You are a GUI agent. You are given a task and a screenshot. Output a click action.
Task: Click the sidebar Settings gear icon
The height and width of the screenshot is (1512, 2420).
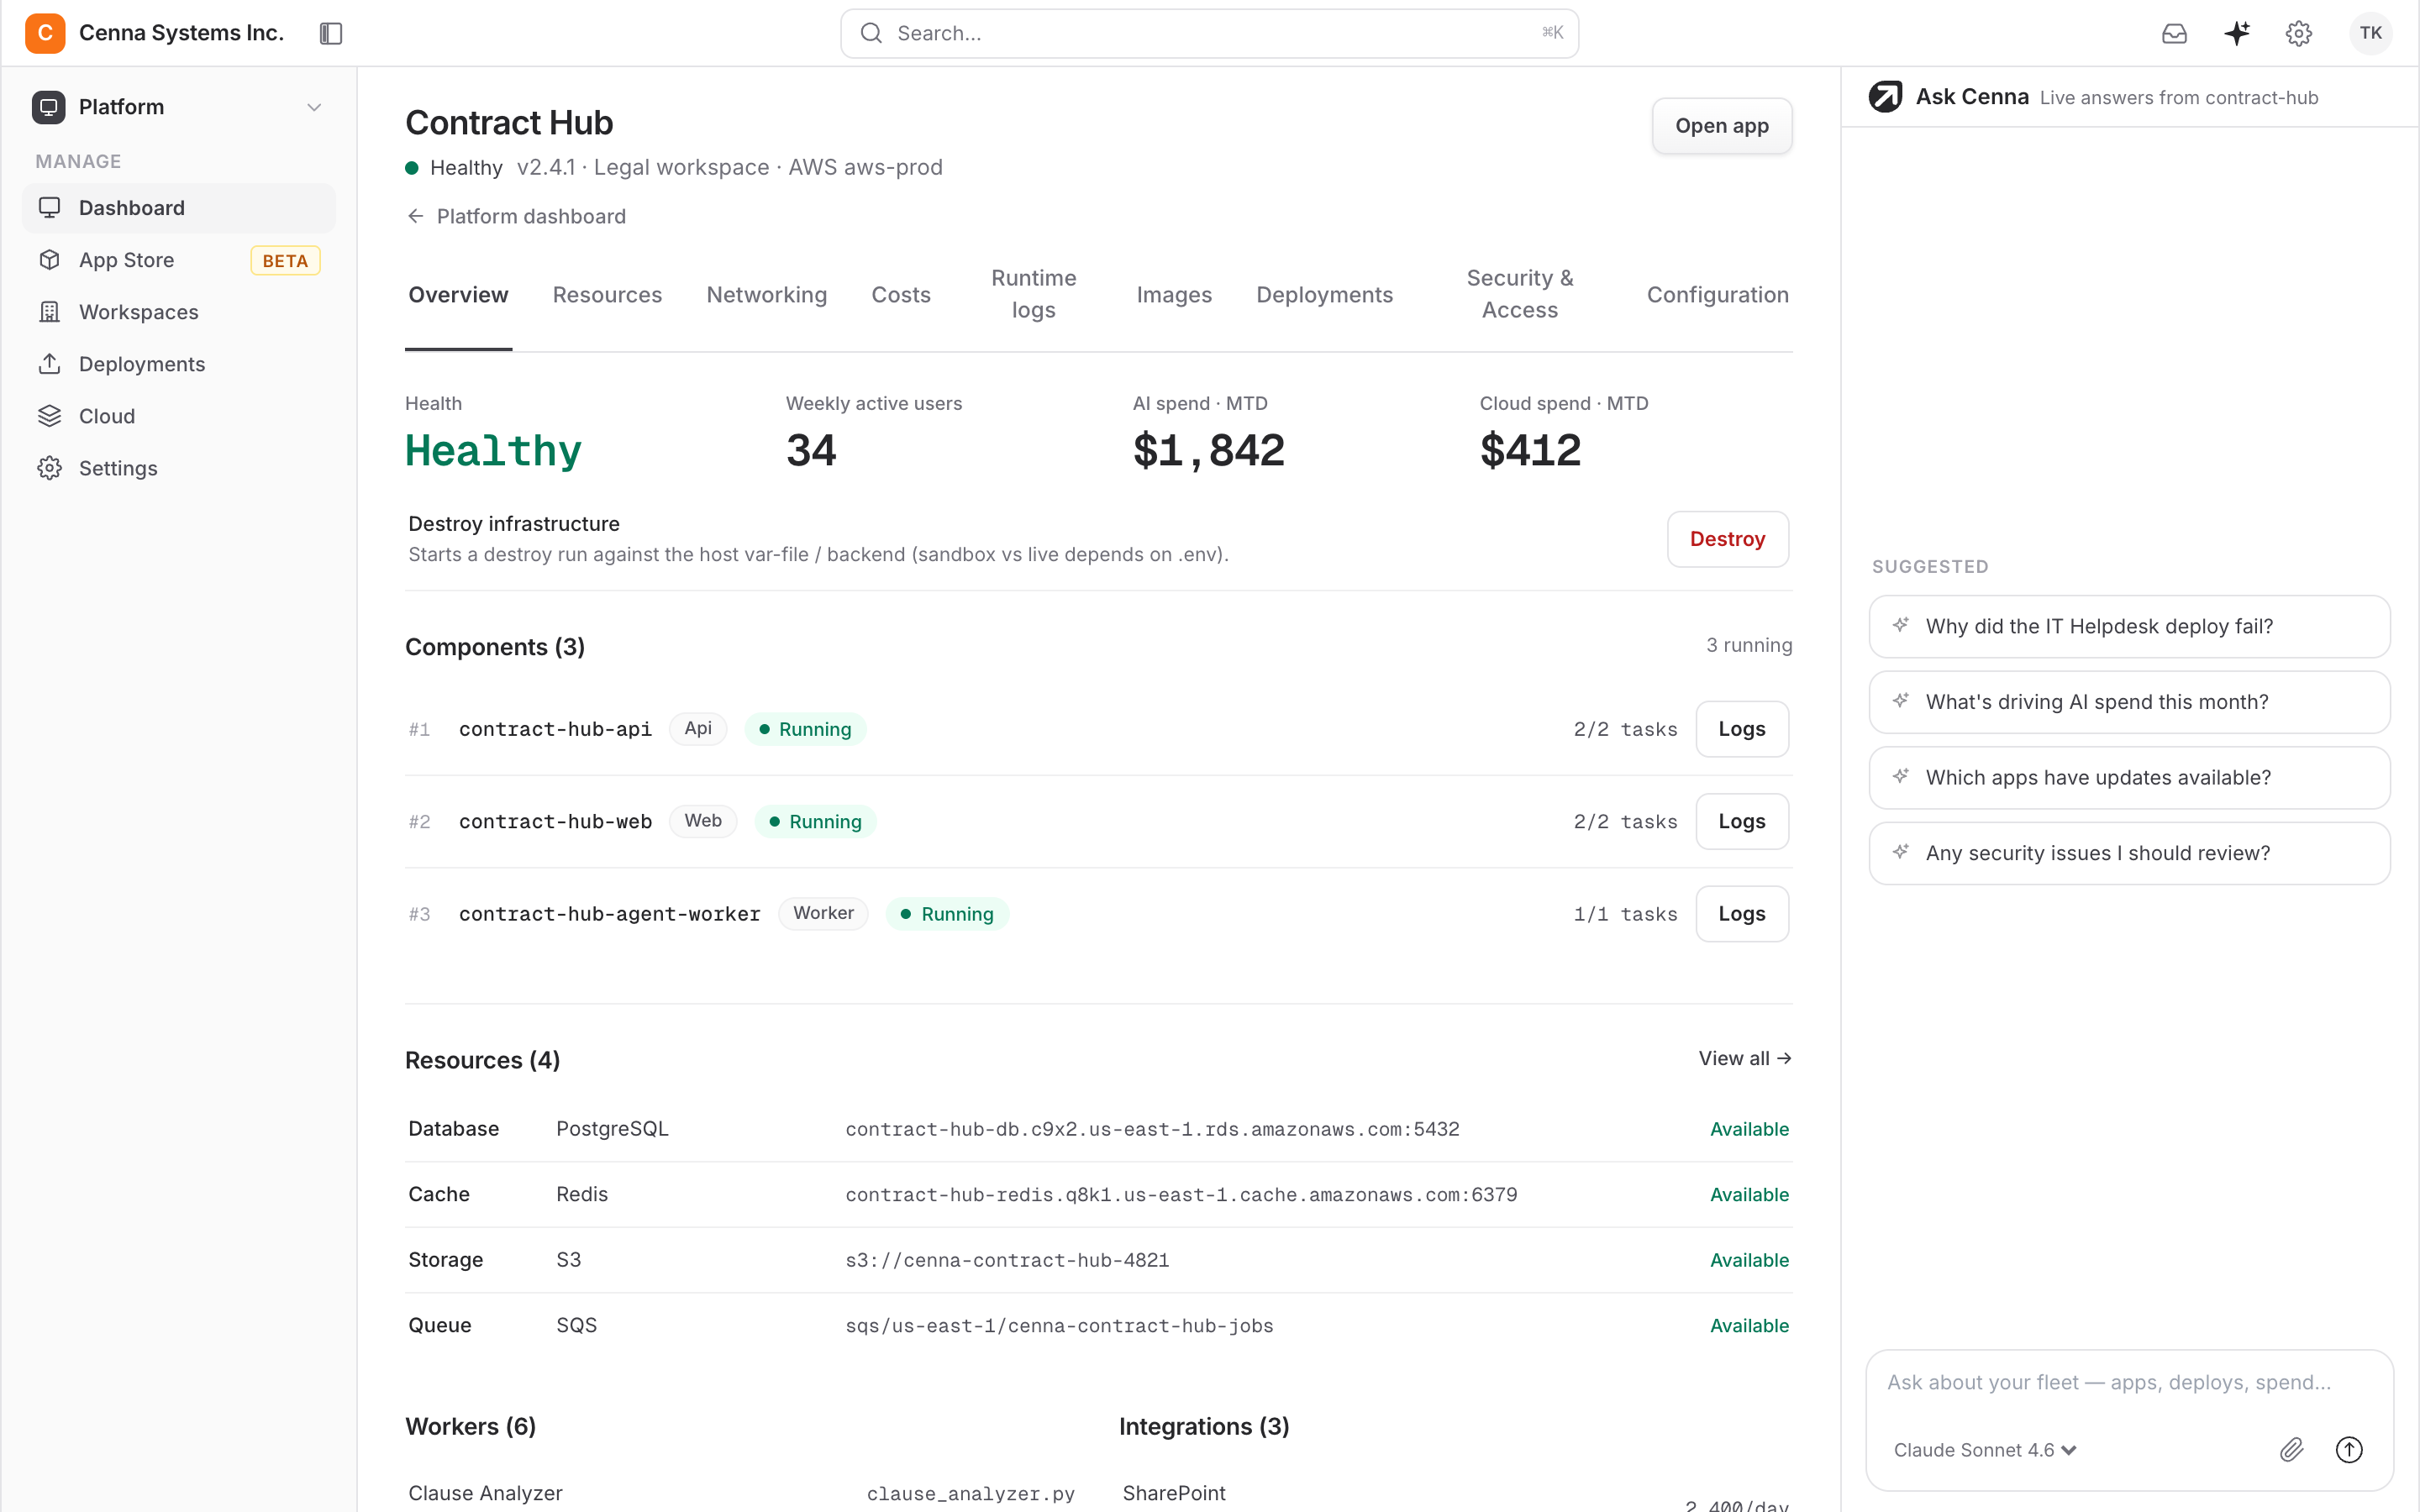click(49, 468)
